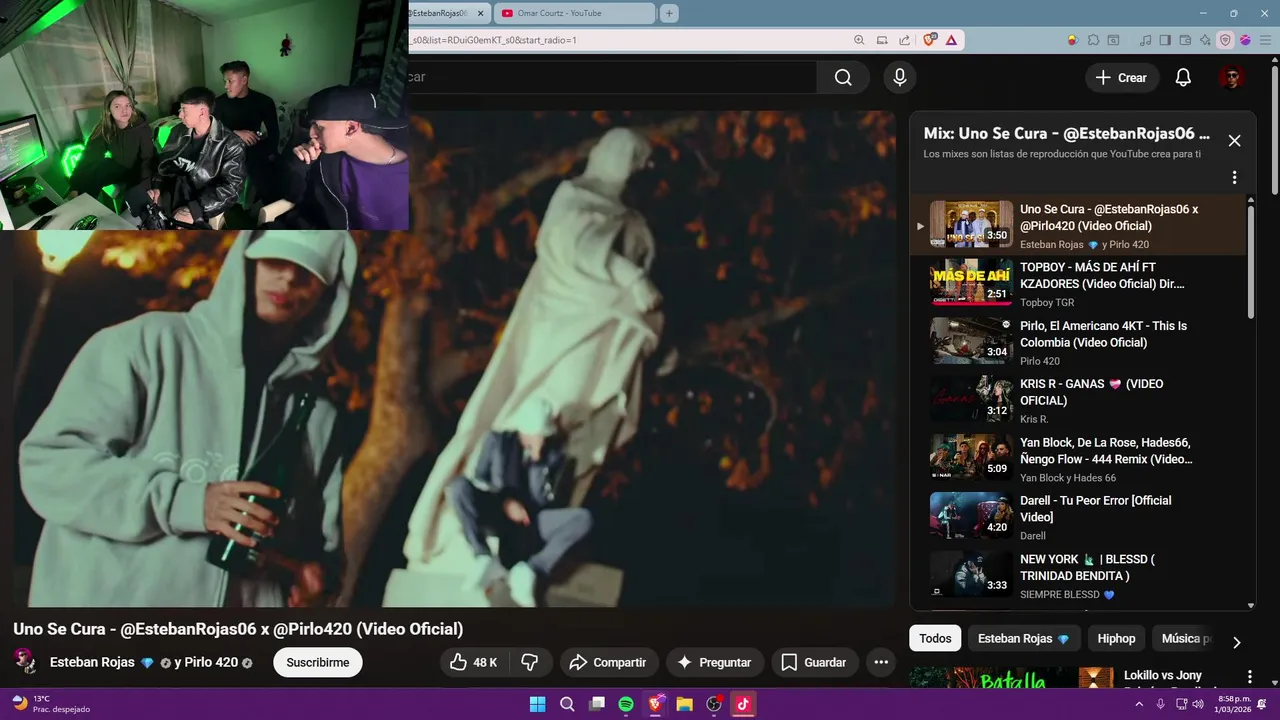Like the video with 48 K thumbs-up
1280x720 pixels.
474,662
